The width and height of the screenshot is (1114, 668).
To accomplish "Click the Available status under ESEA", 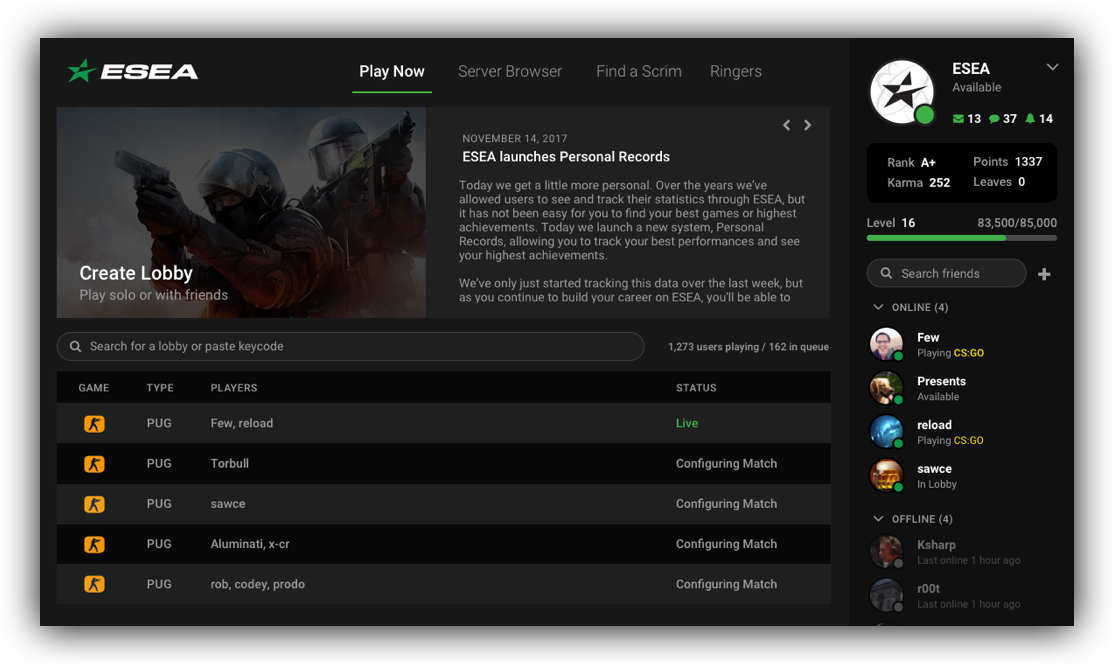I will 977,87.
